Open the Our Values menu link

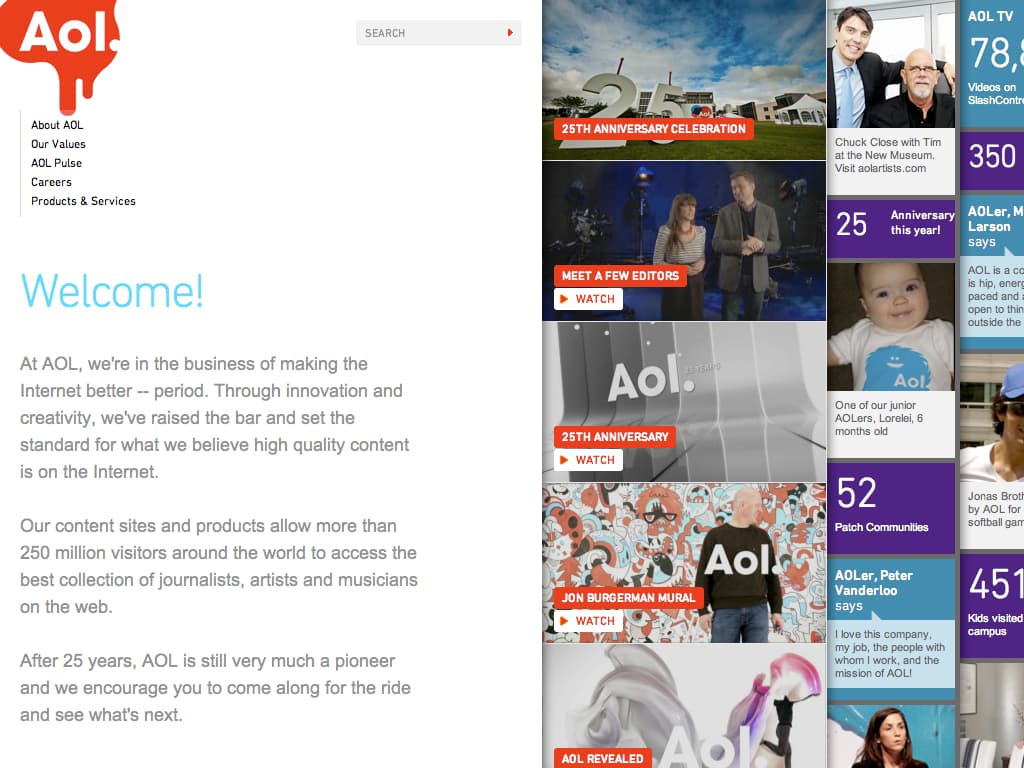point(58,144)
